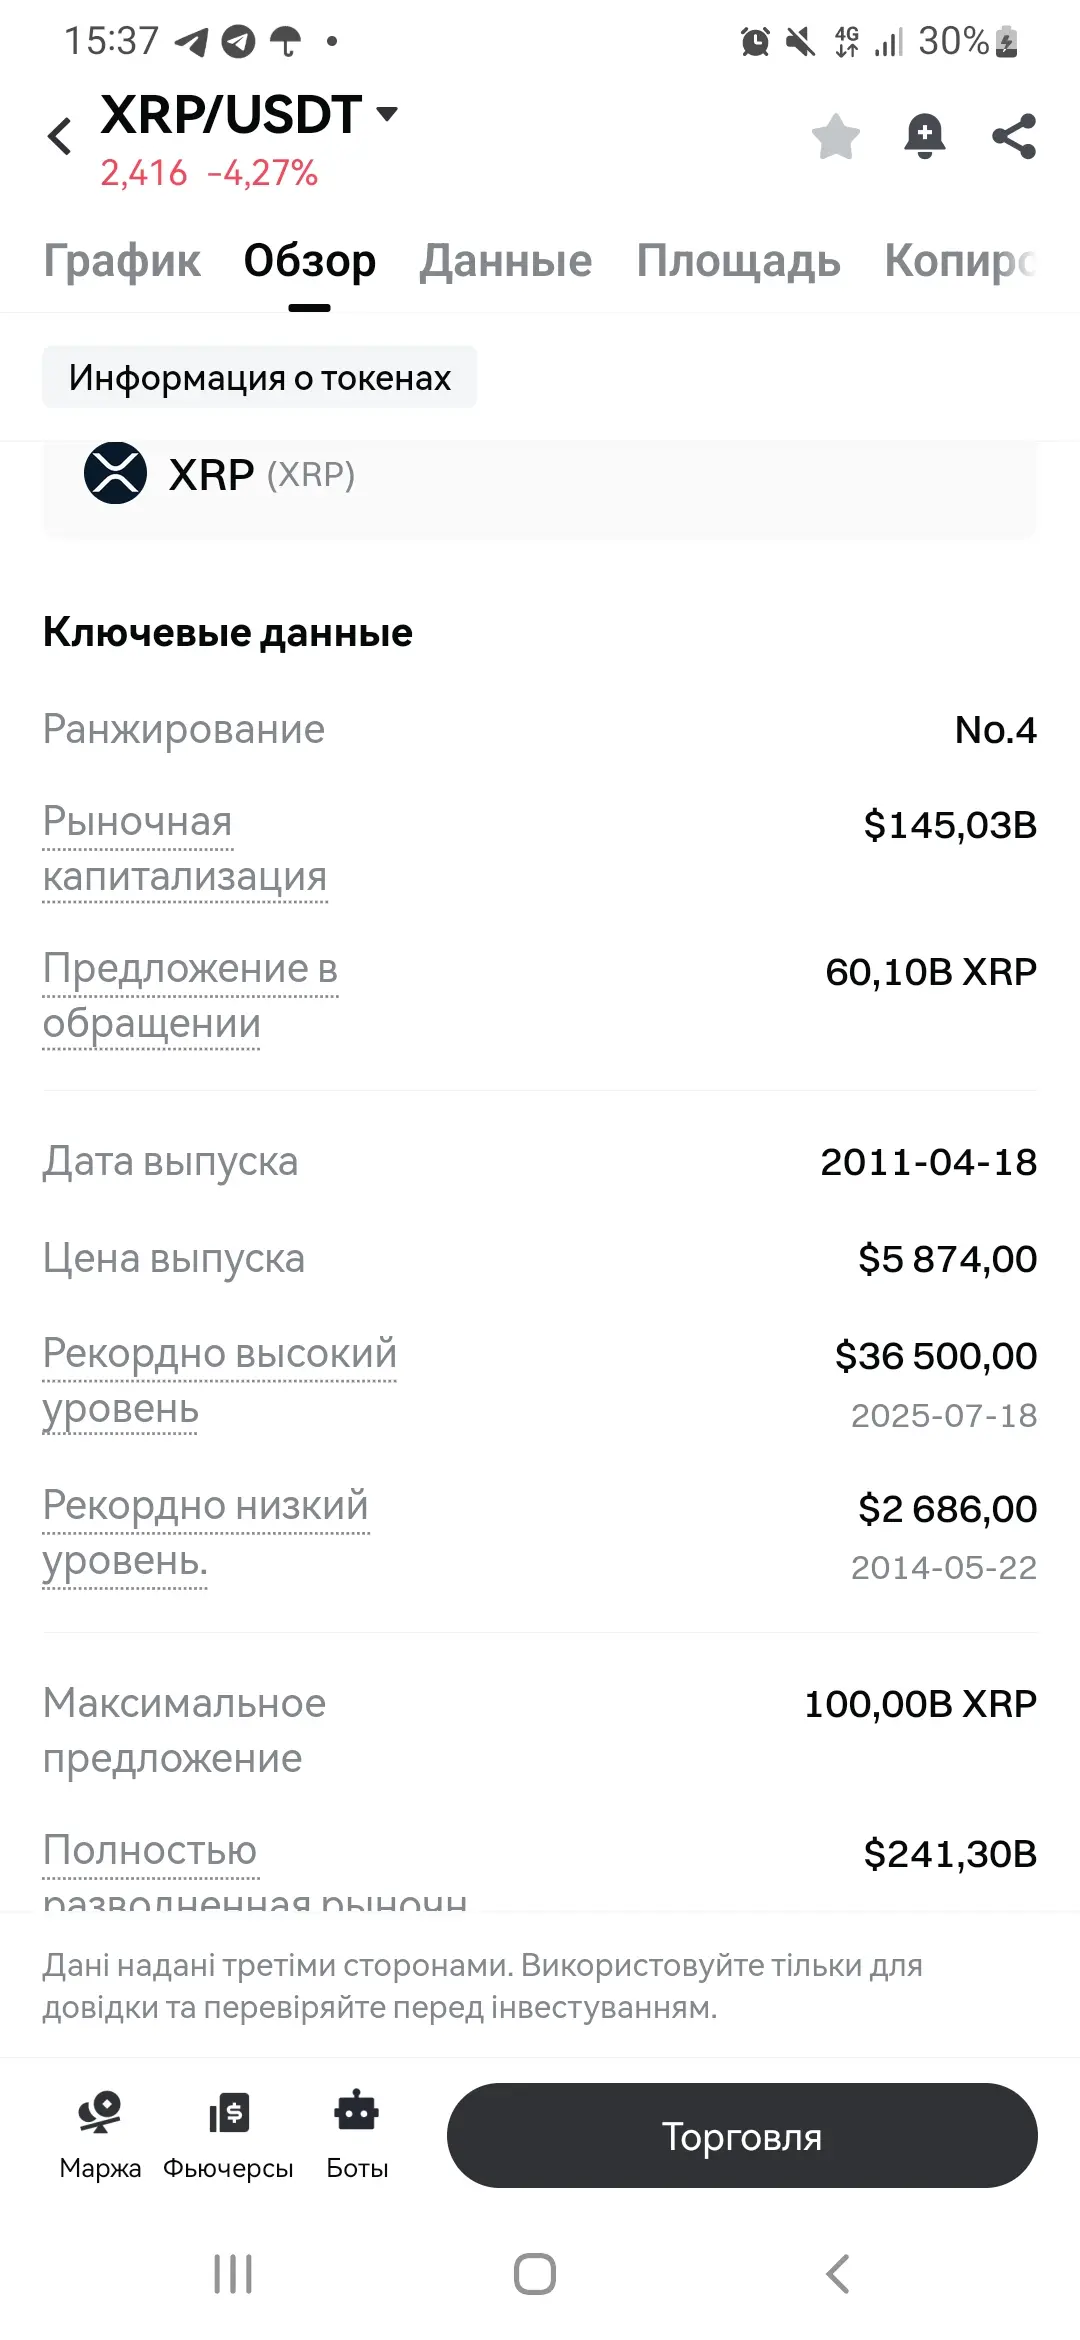Tap the XRP token logo icon

(x=115, y=473)
